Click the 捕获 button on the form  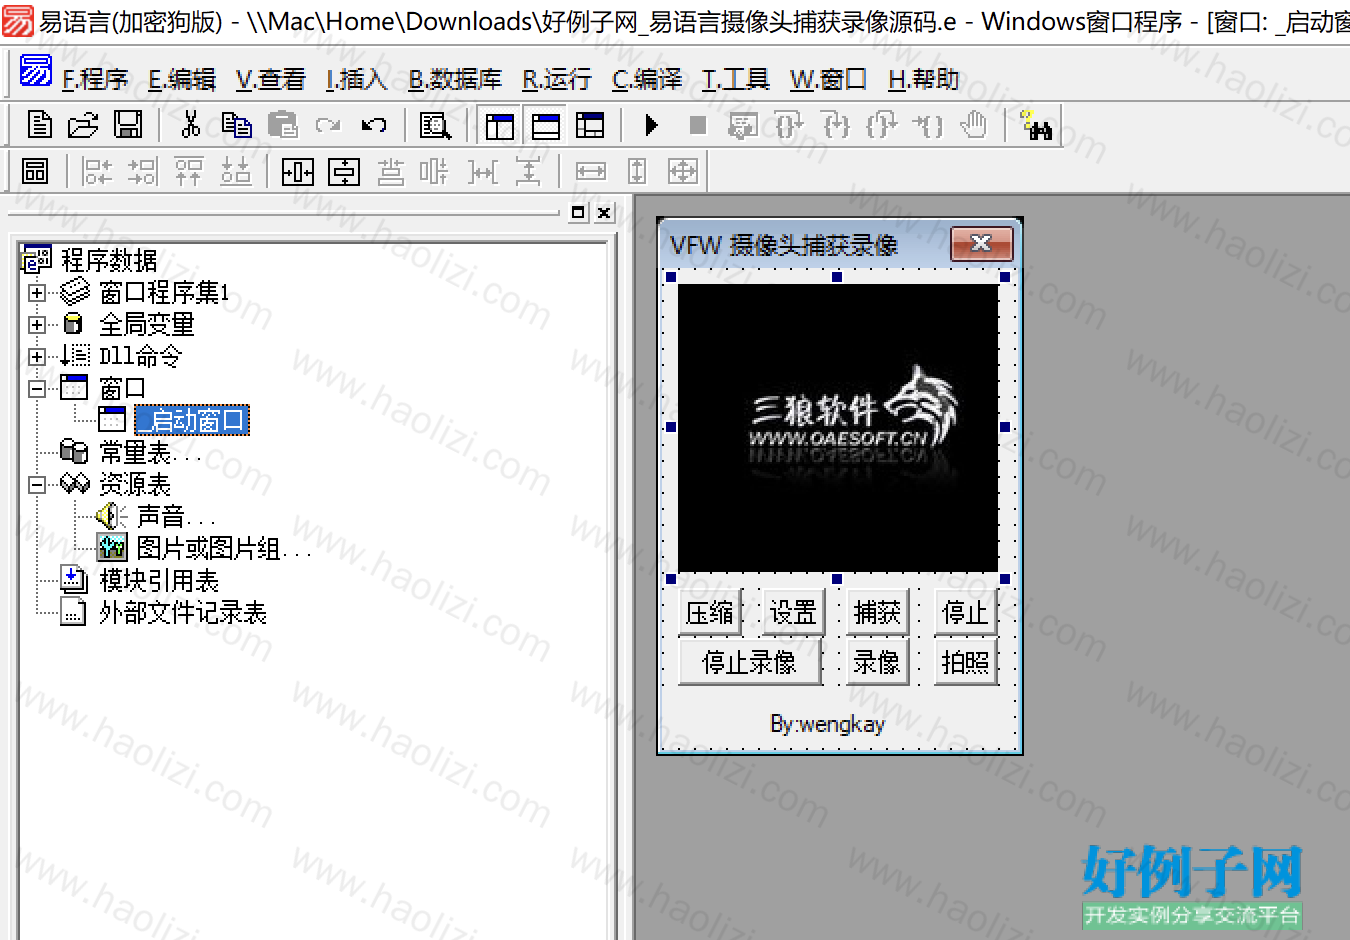878,612
